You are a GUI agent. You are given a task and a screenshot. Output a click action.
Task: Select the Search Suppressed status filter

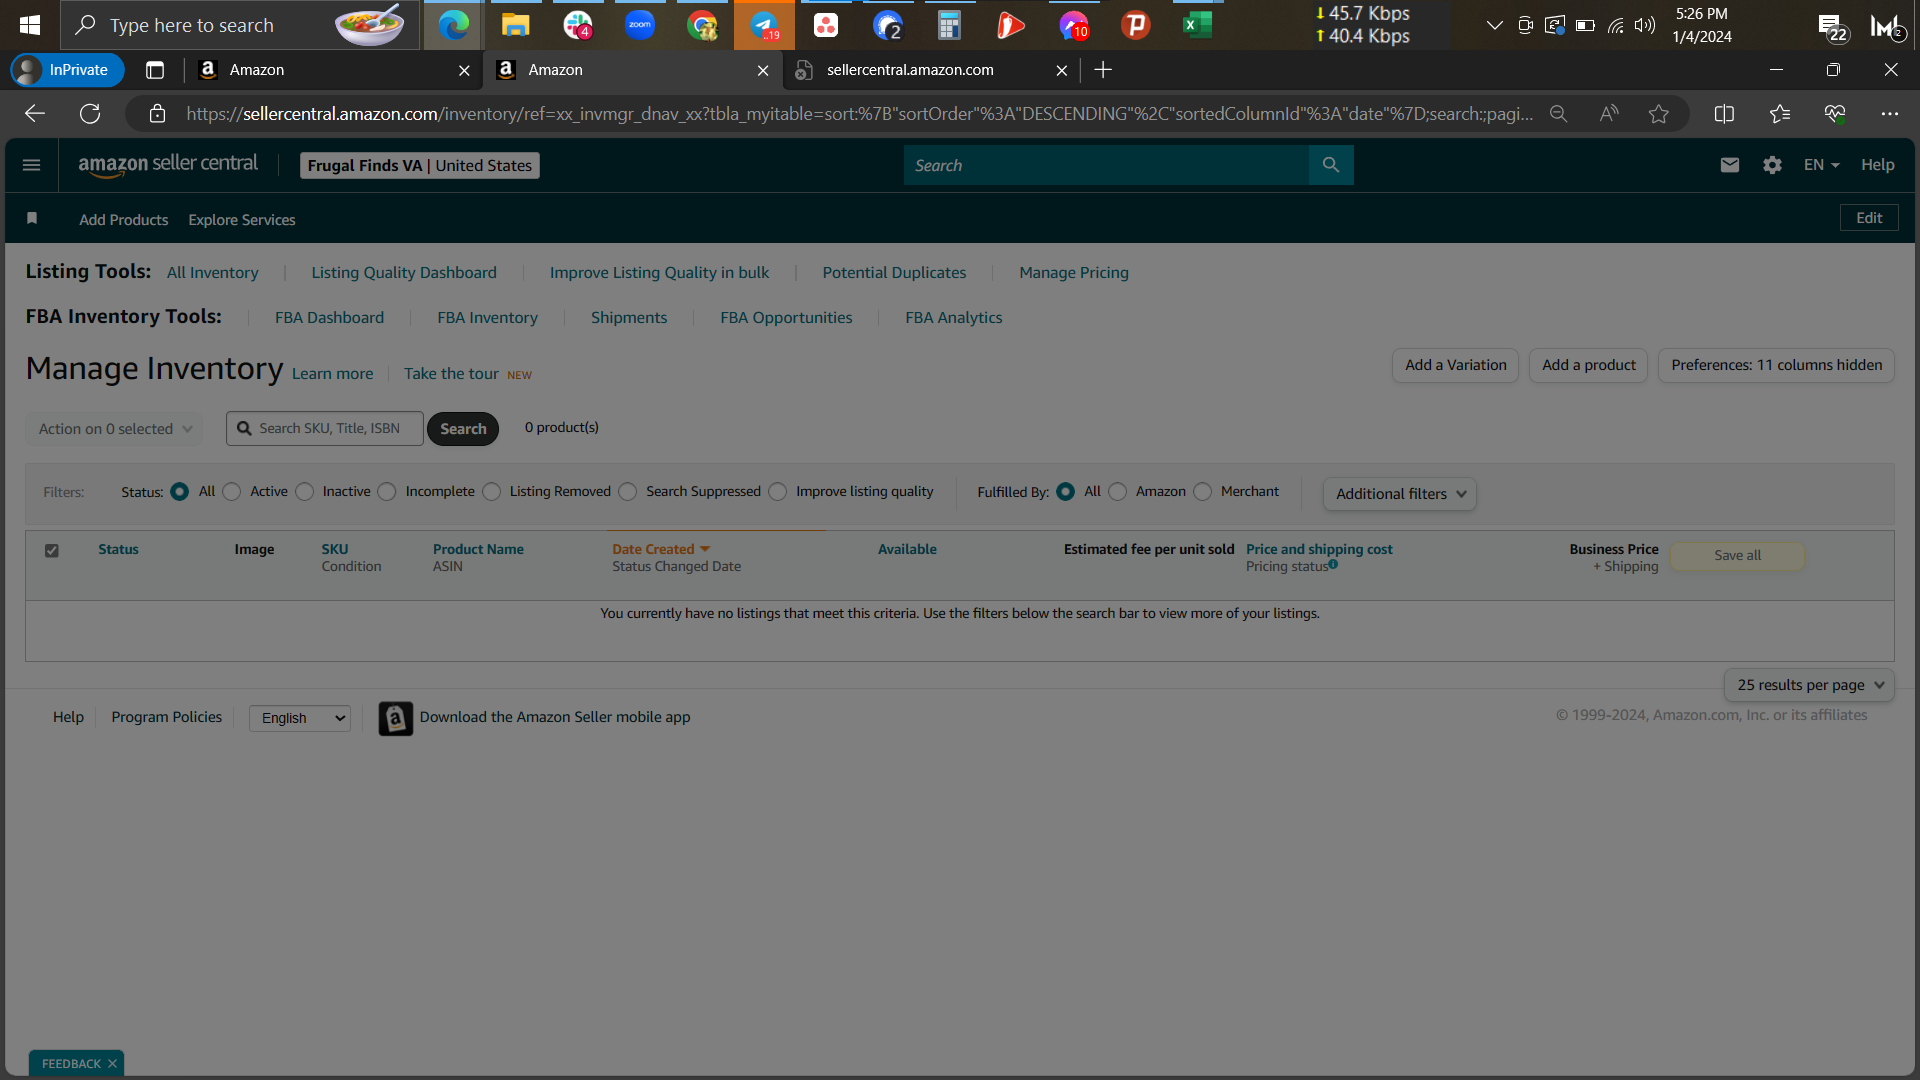tap(628, 492)
